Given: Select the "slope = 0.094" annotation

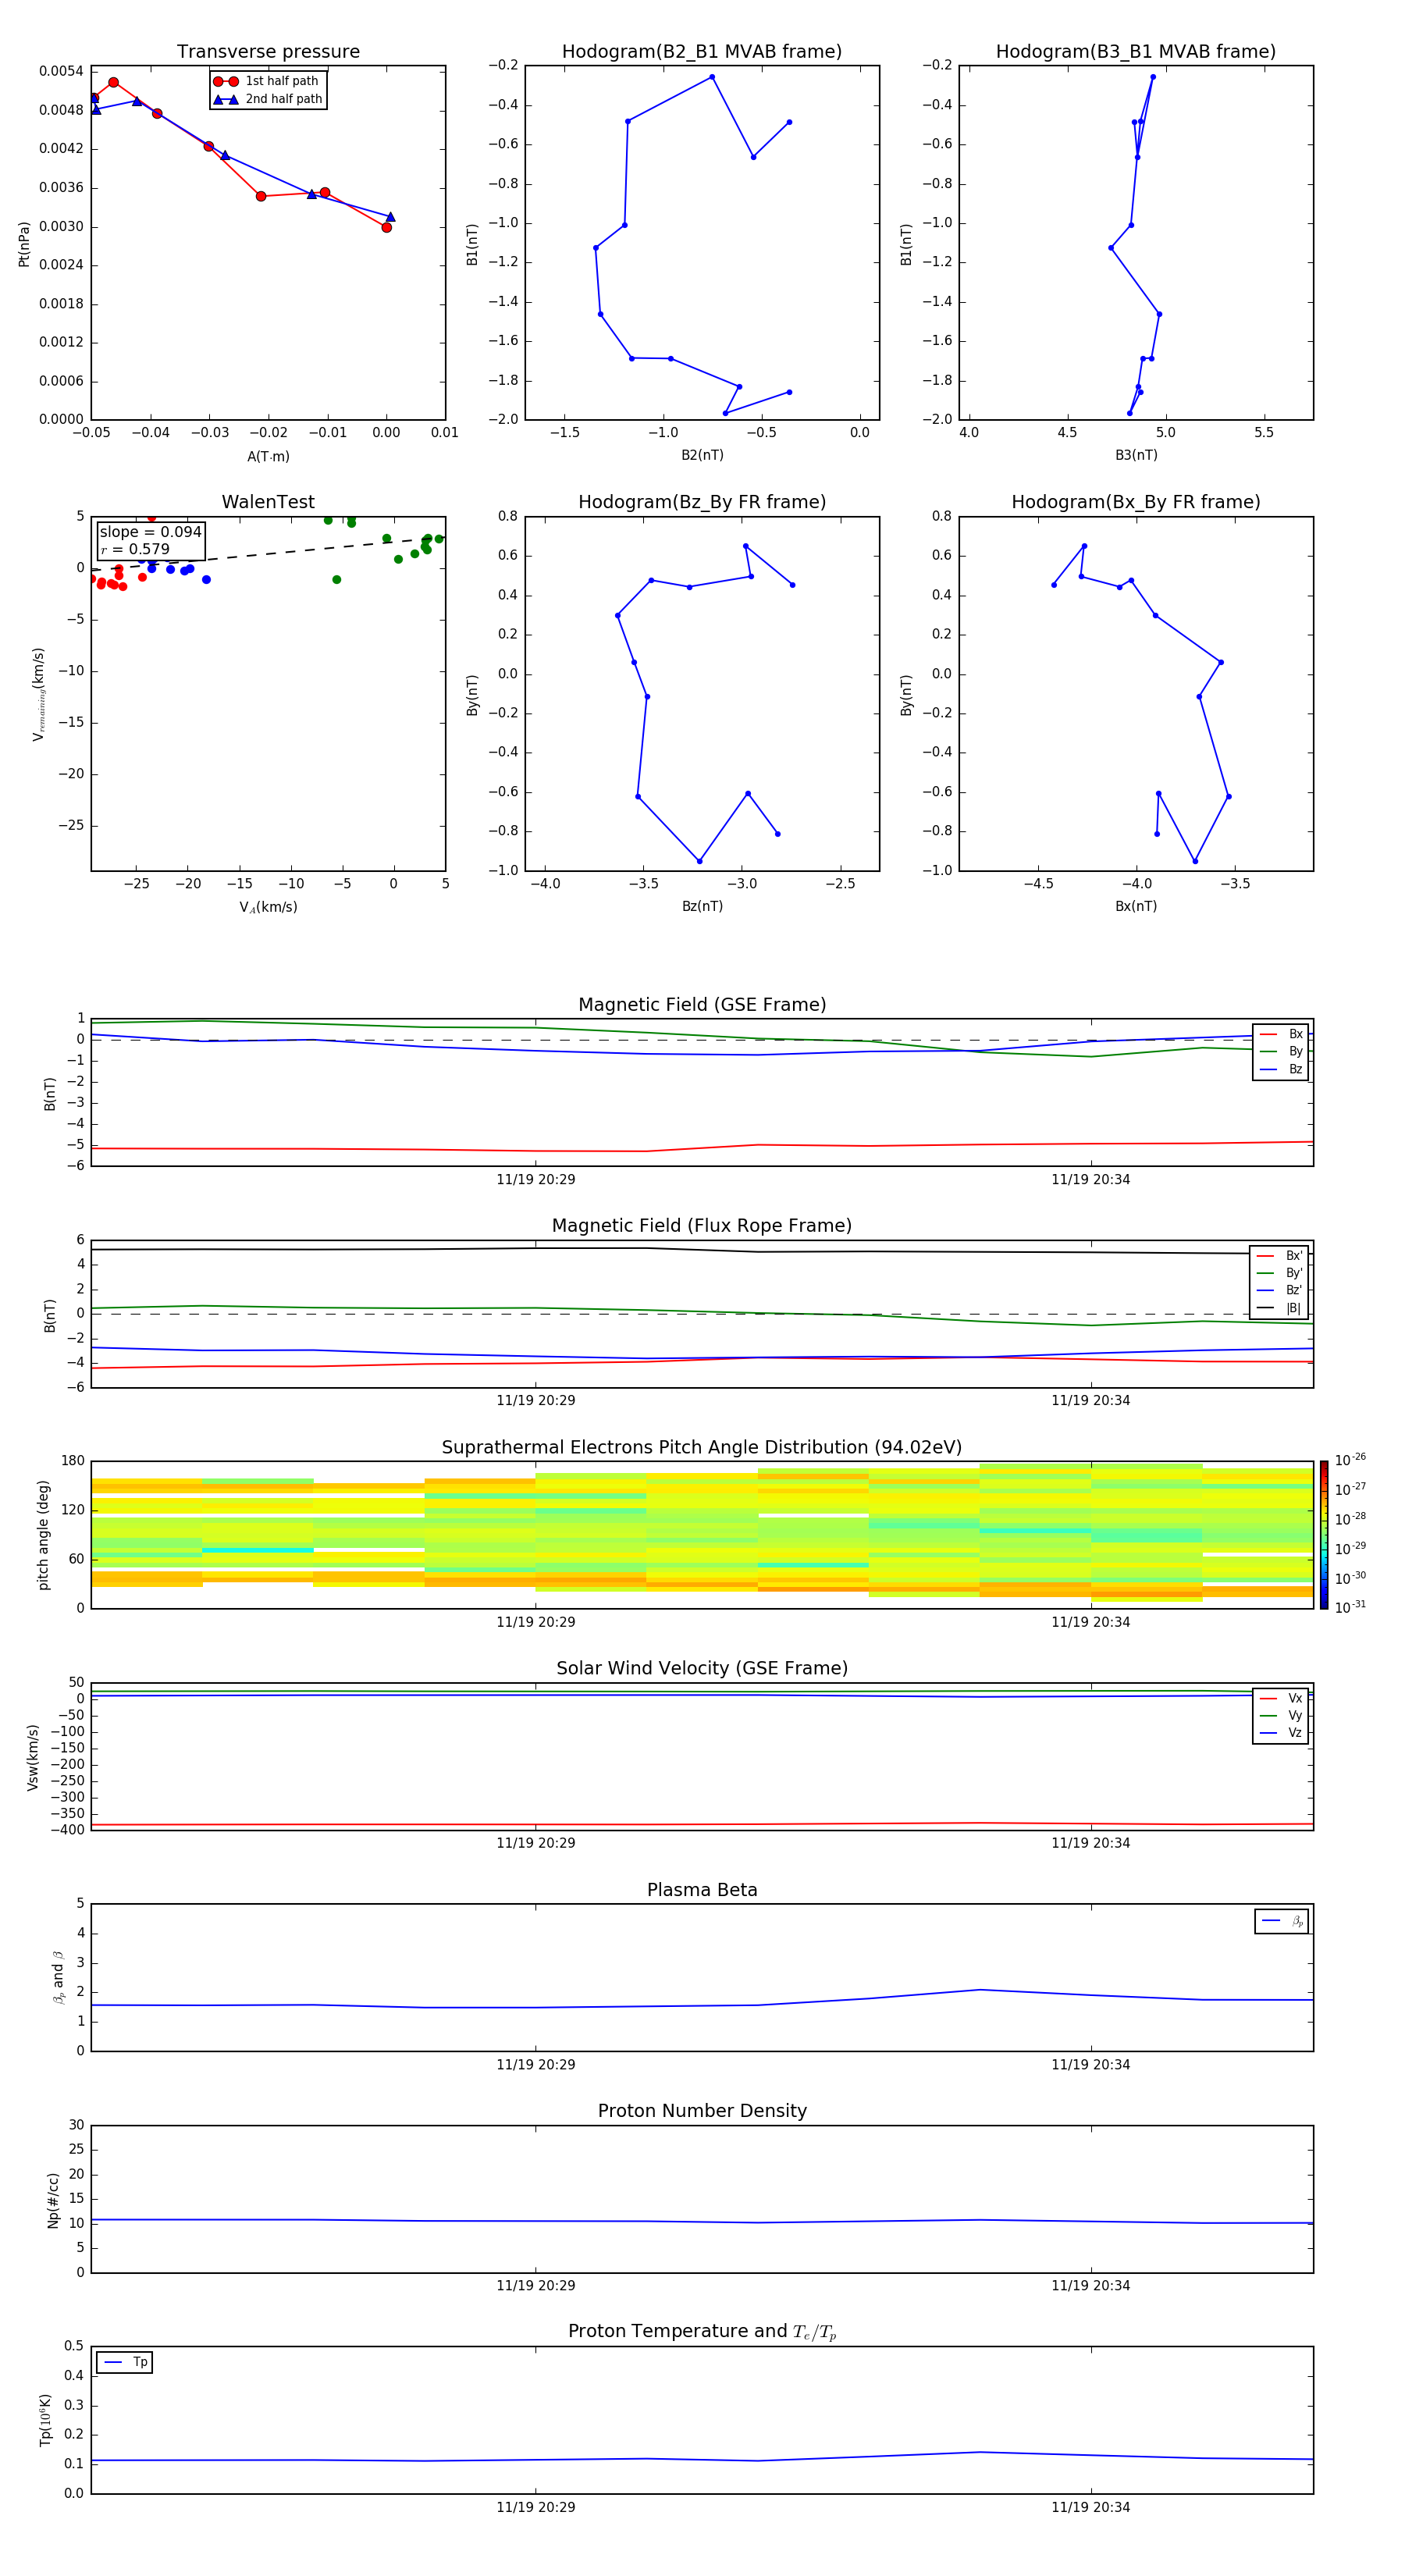Looking at the screenshot, I should (x=150, y=532).
